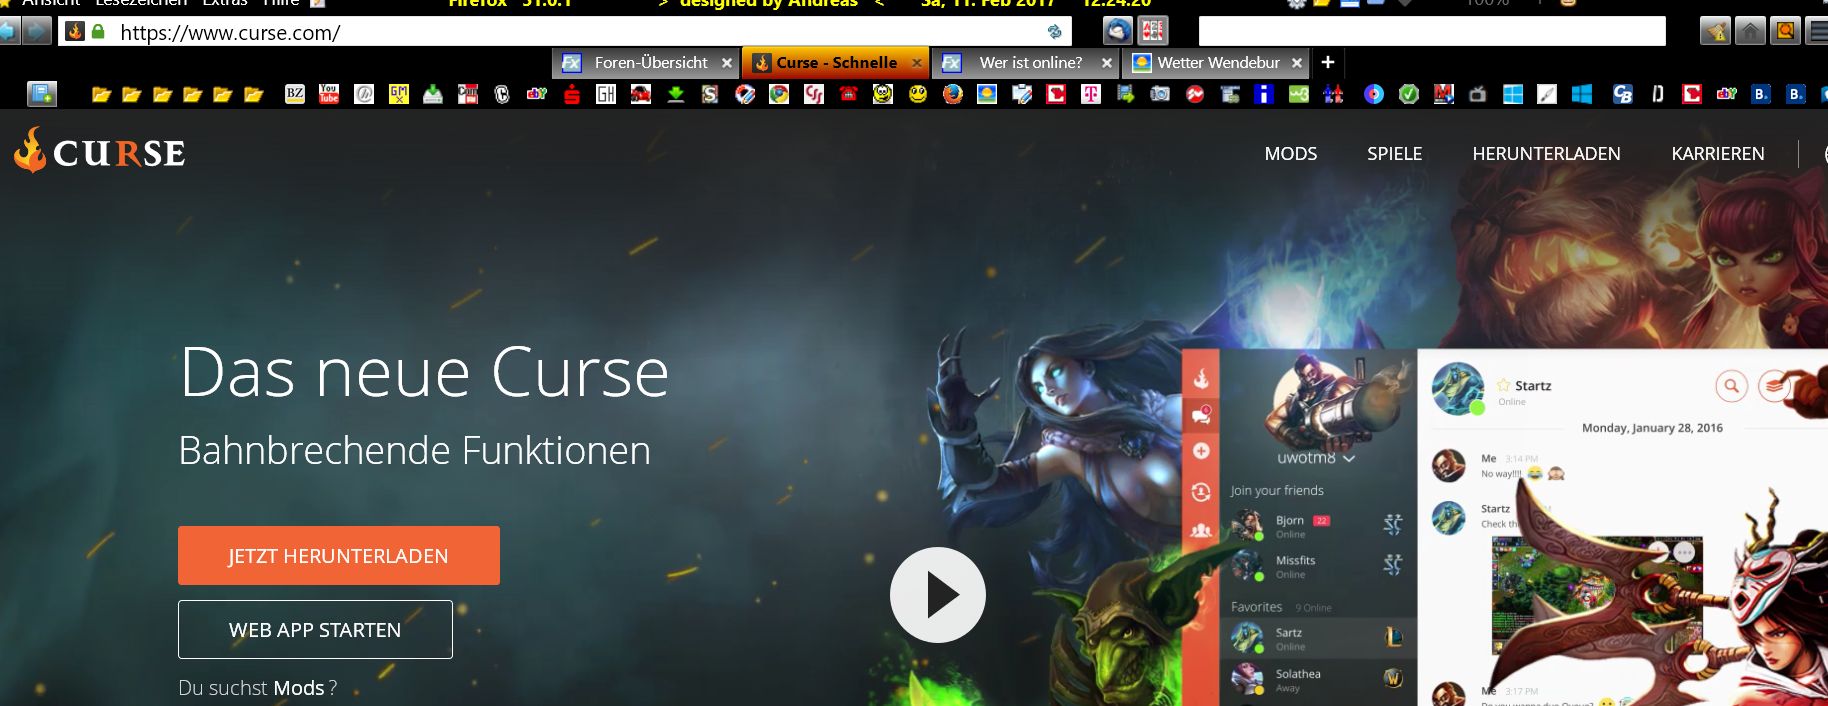Click the red sidebar plus icon
The width and height of the screenshot is (1828, 706).
[x=1201, y=451]
